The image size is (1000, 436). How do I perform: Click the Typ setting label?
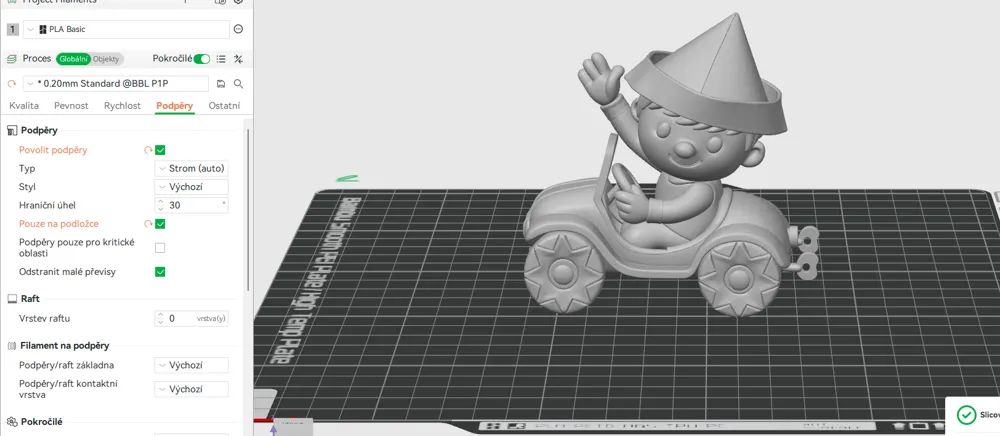pyautogui.click(x=27, y=168)
